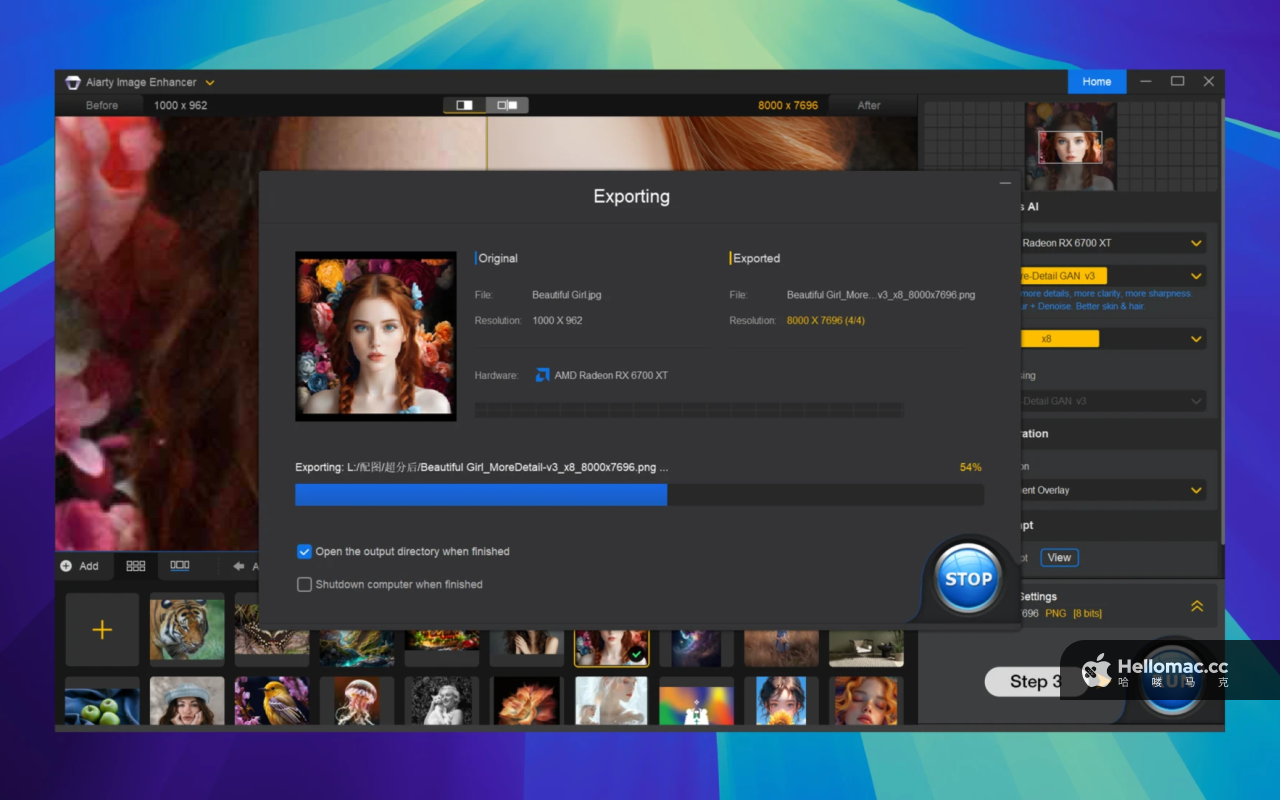
Task: Select the colorful gradient thumbnail
Action: (x=696, y=701)
